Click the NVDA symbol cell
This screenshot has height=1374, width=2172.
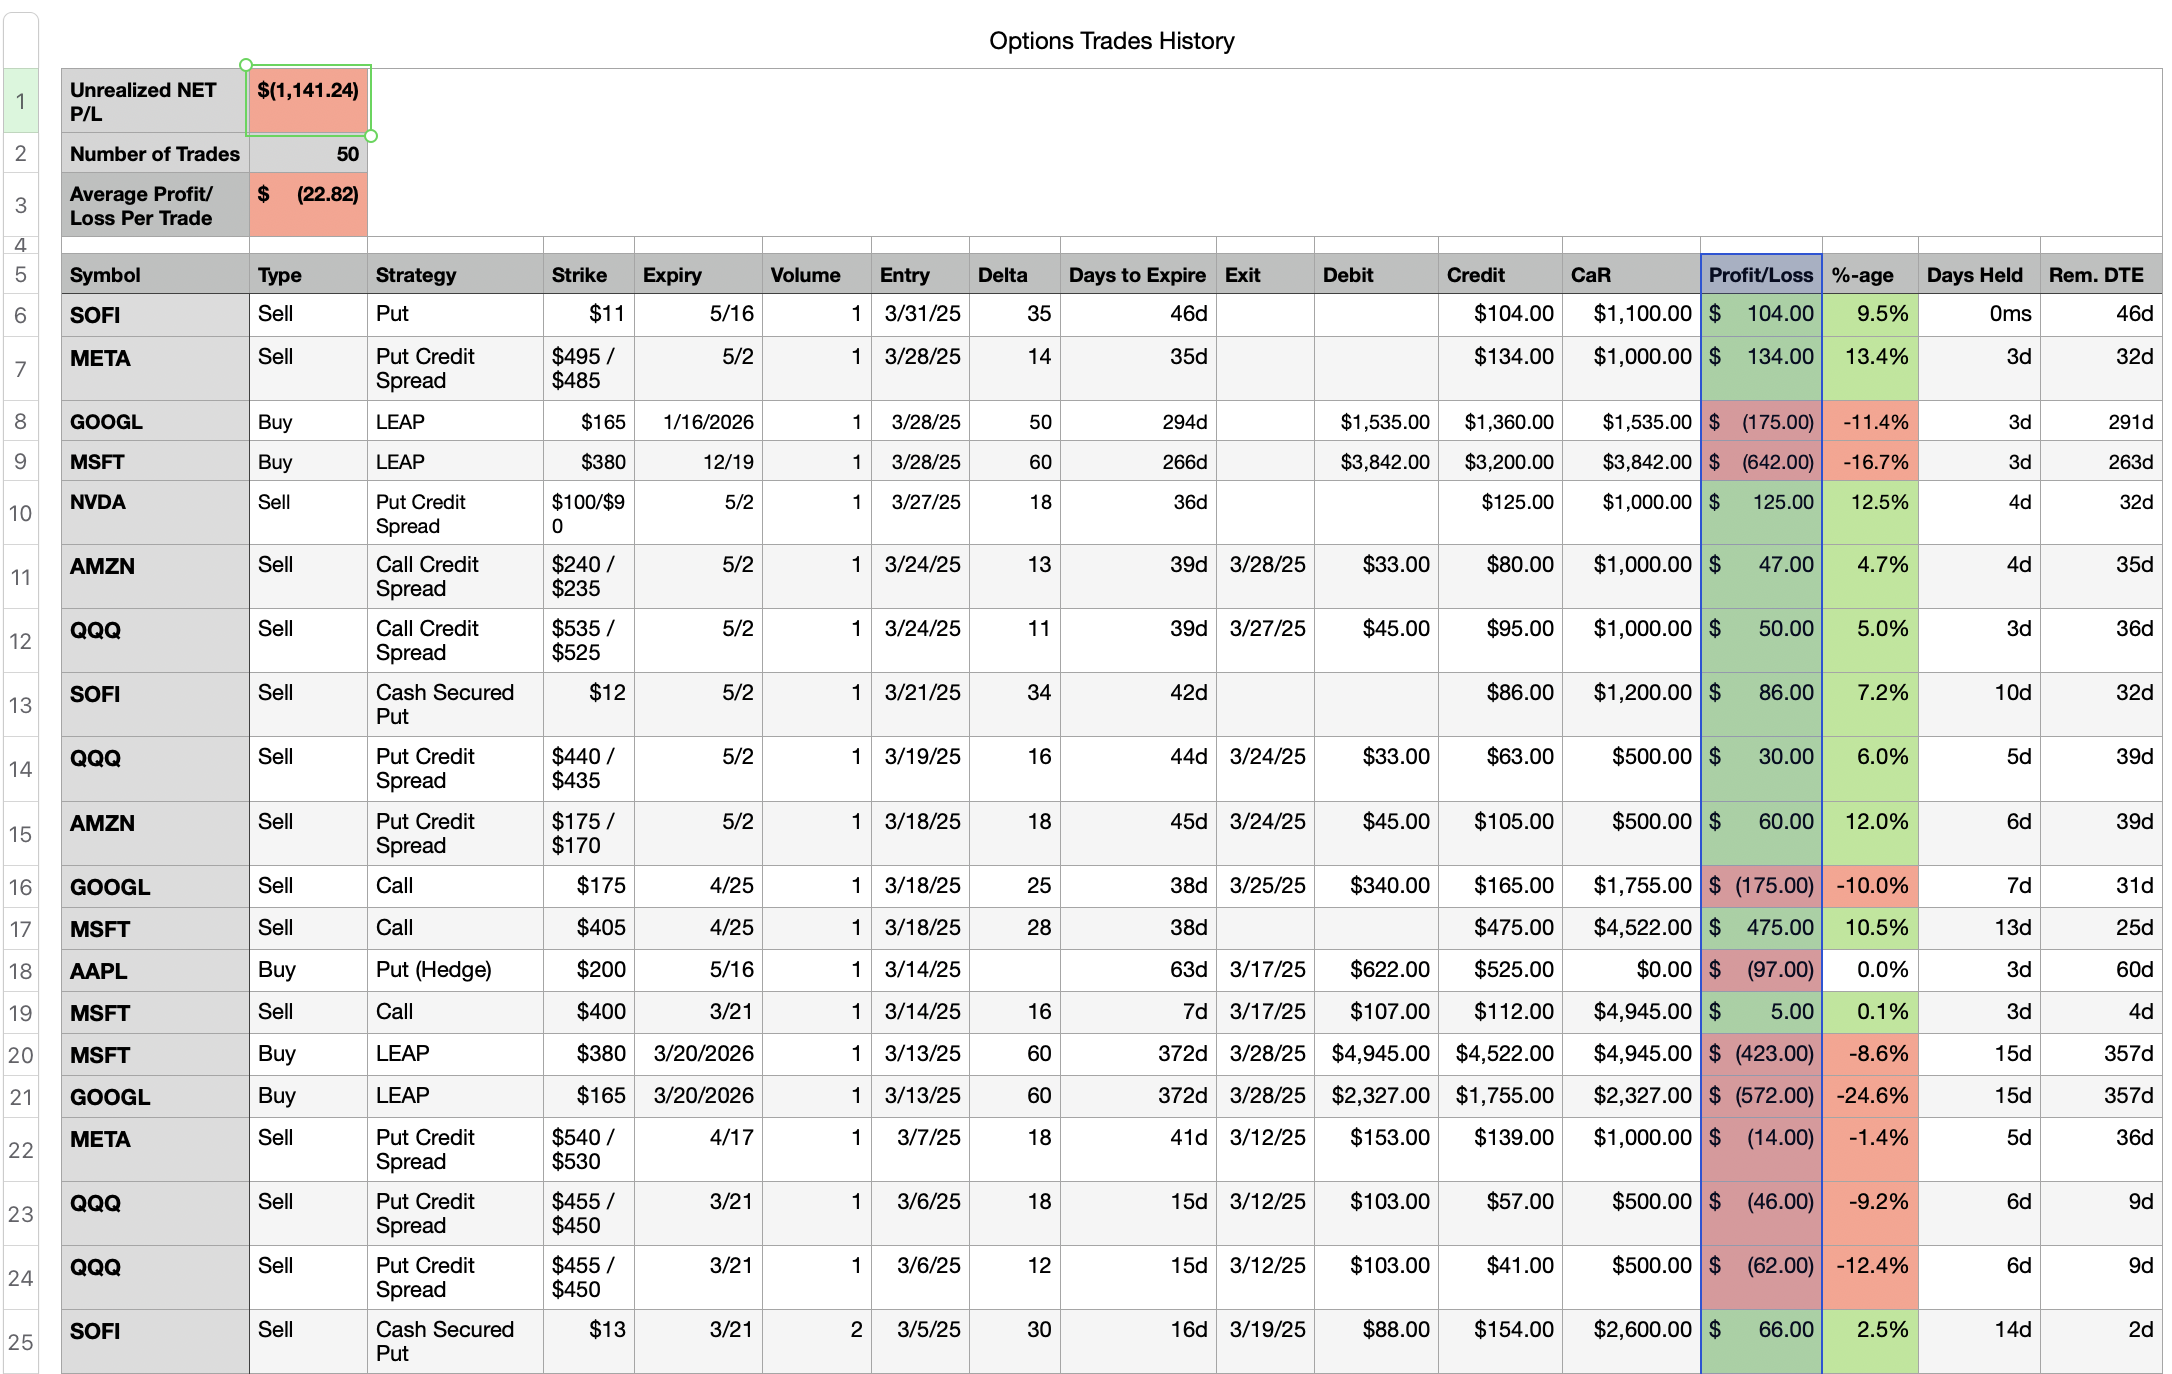coord(155,513)
